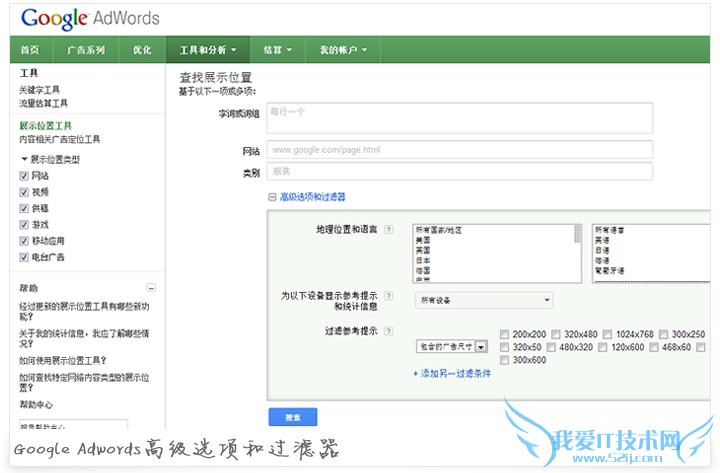Check the 1024x768 ad size checkbox
Viewport: 720px width, 473px height.
pos(607,334)
